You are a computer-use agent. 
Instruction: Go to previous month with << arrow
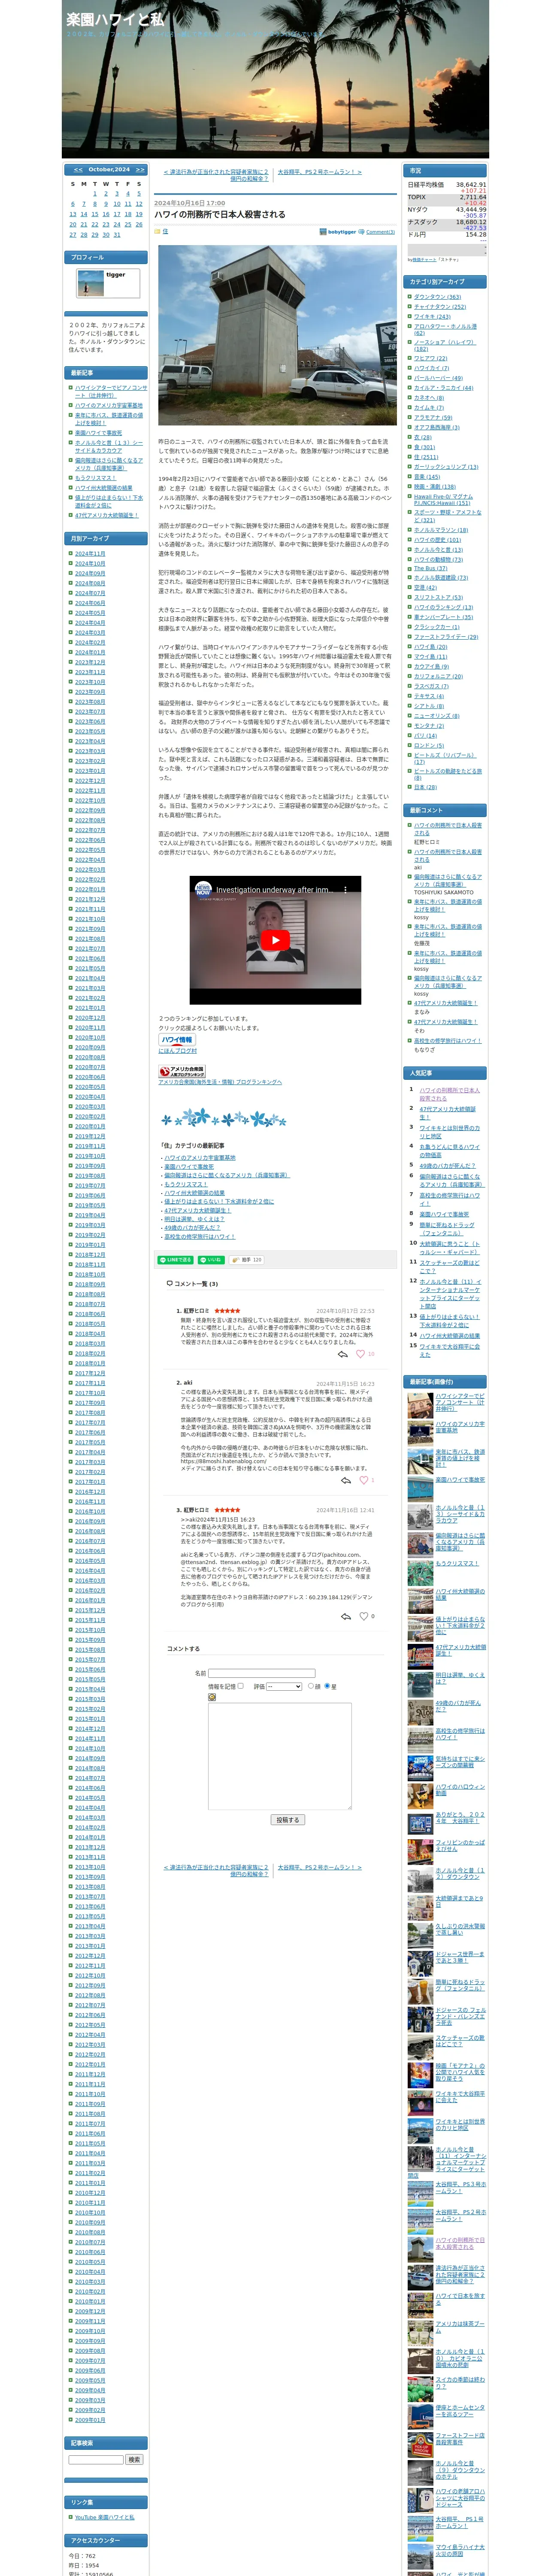point(78,170)
